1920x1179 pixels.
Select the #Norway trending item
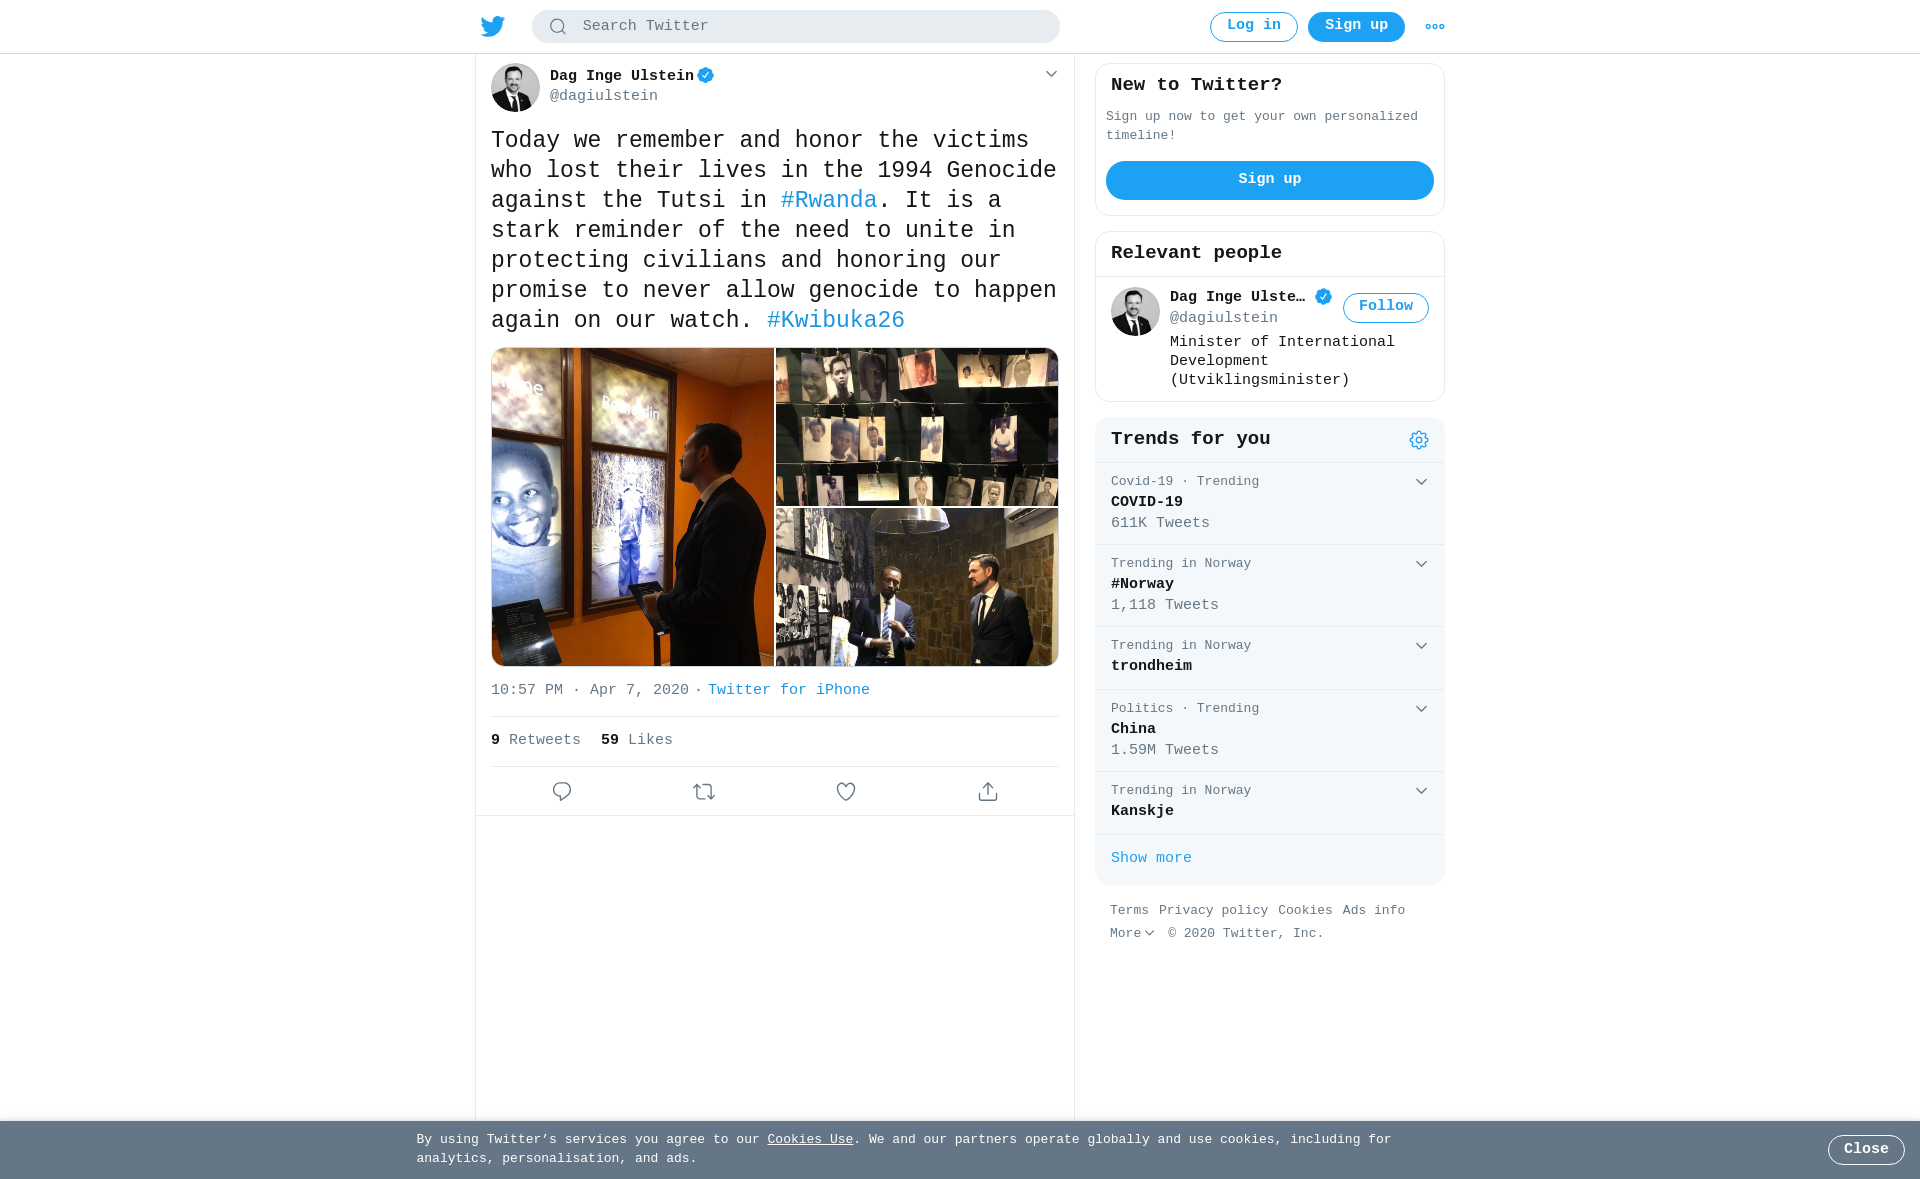[1270, 585]
